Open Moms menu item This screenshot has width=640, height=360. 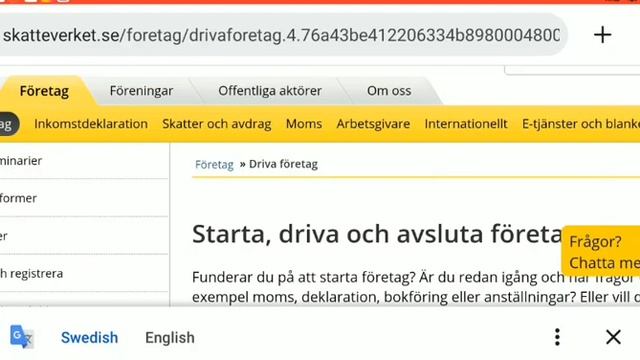[x=304, y=124]
